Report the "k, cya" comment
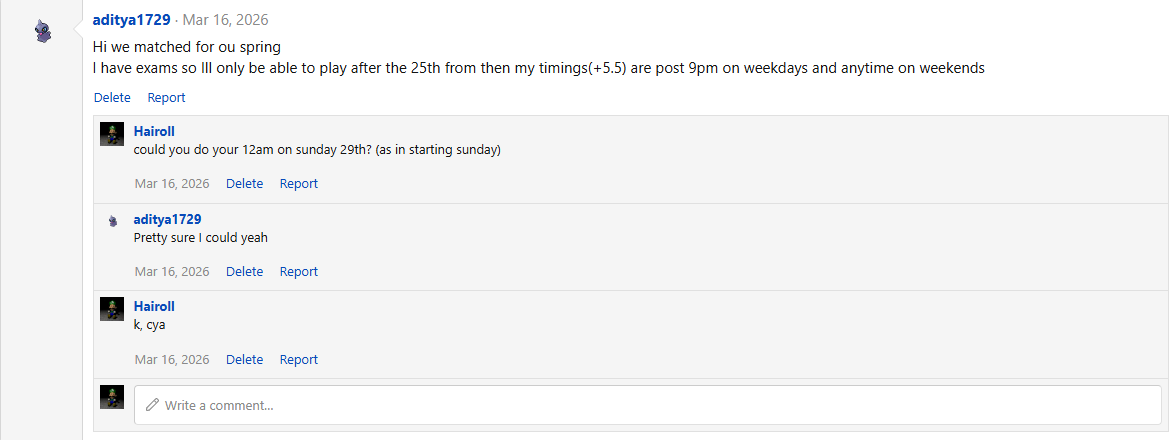Image resolution: width=1176 pixels, height=440 pixels. pyautogui.click(x=299, y=360)
